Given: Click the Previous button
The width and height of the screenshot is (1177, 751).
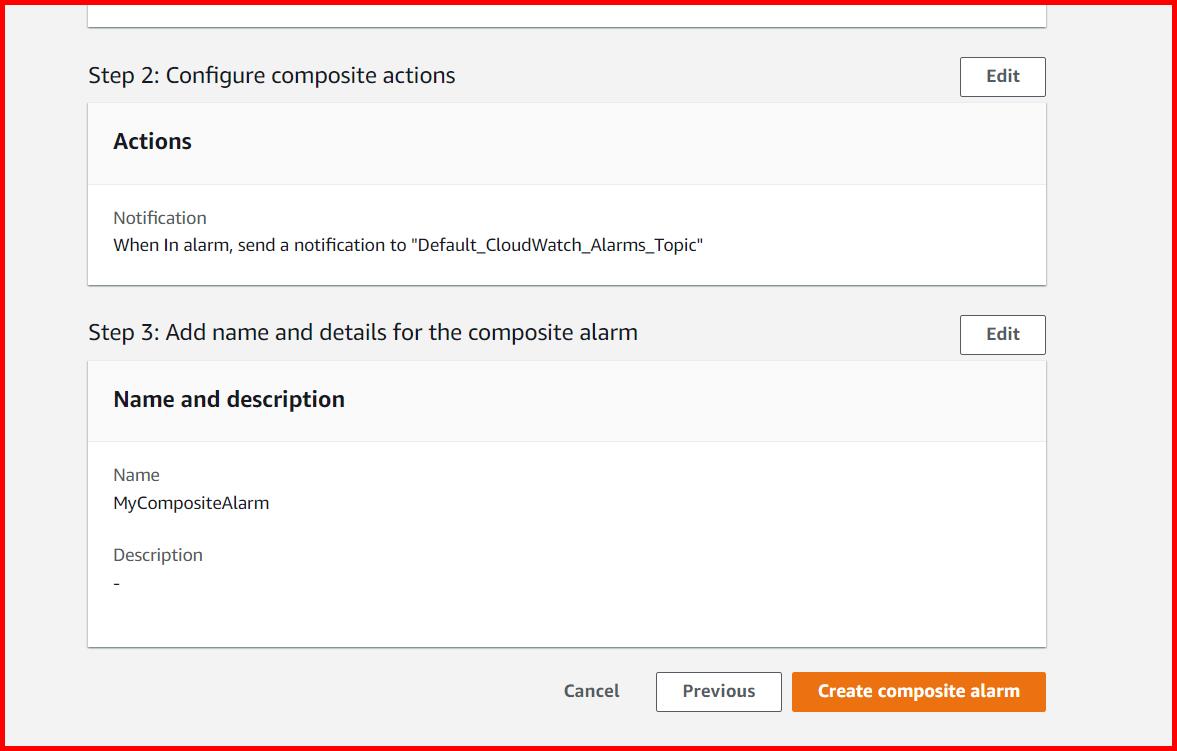Looking at the screenshot, I should tap(718, 691).
